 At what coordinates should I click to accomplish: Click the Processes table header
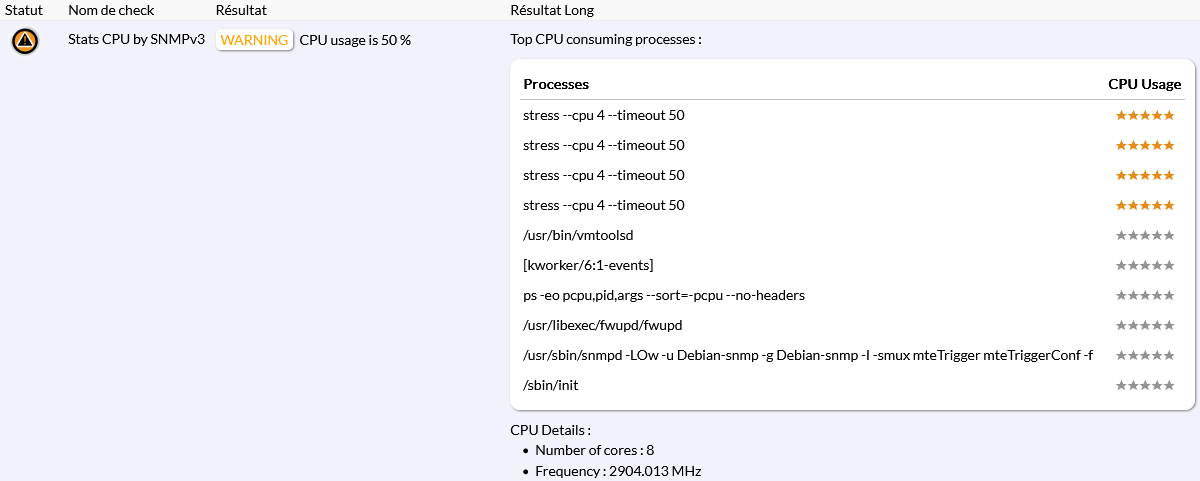pos(556,84)
